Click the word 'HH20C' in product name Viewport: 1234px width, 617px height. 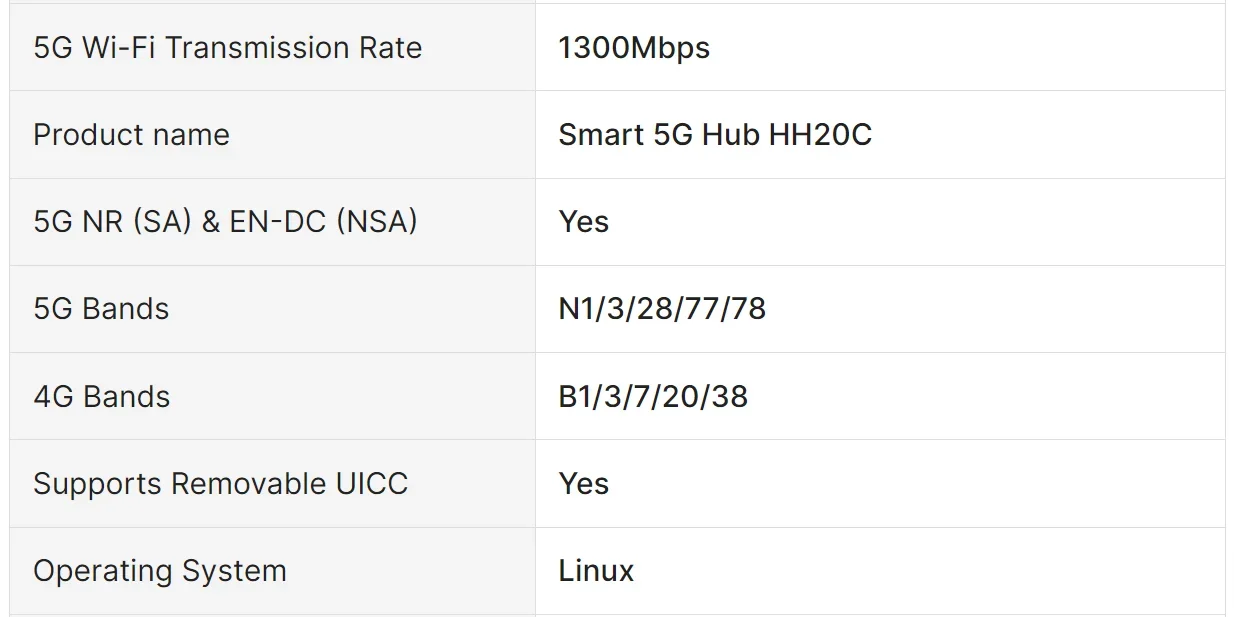820,135
